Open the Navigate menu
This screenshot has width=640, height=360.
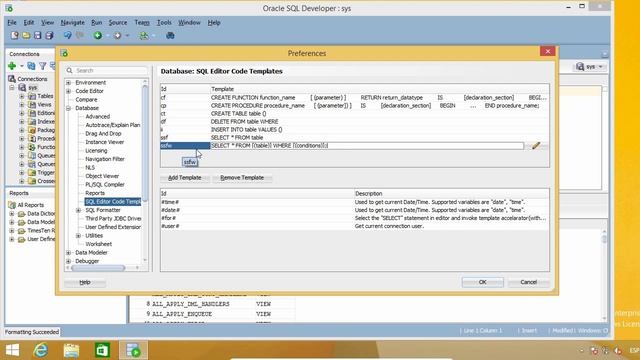click(73, 22)
